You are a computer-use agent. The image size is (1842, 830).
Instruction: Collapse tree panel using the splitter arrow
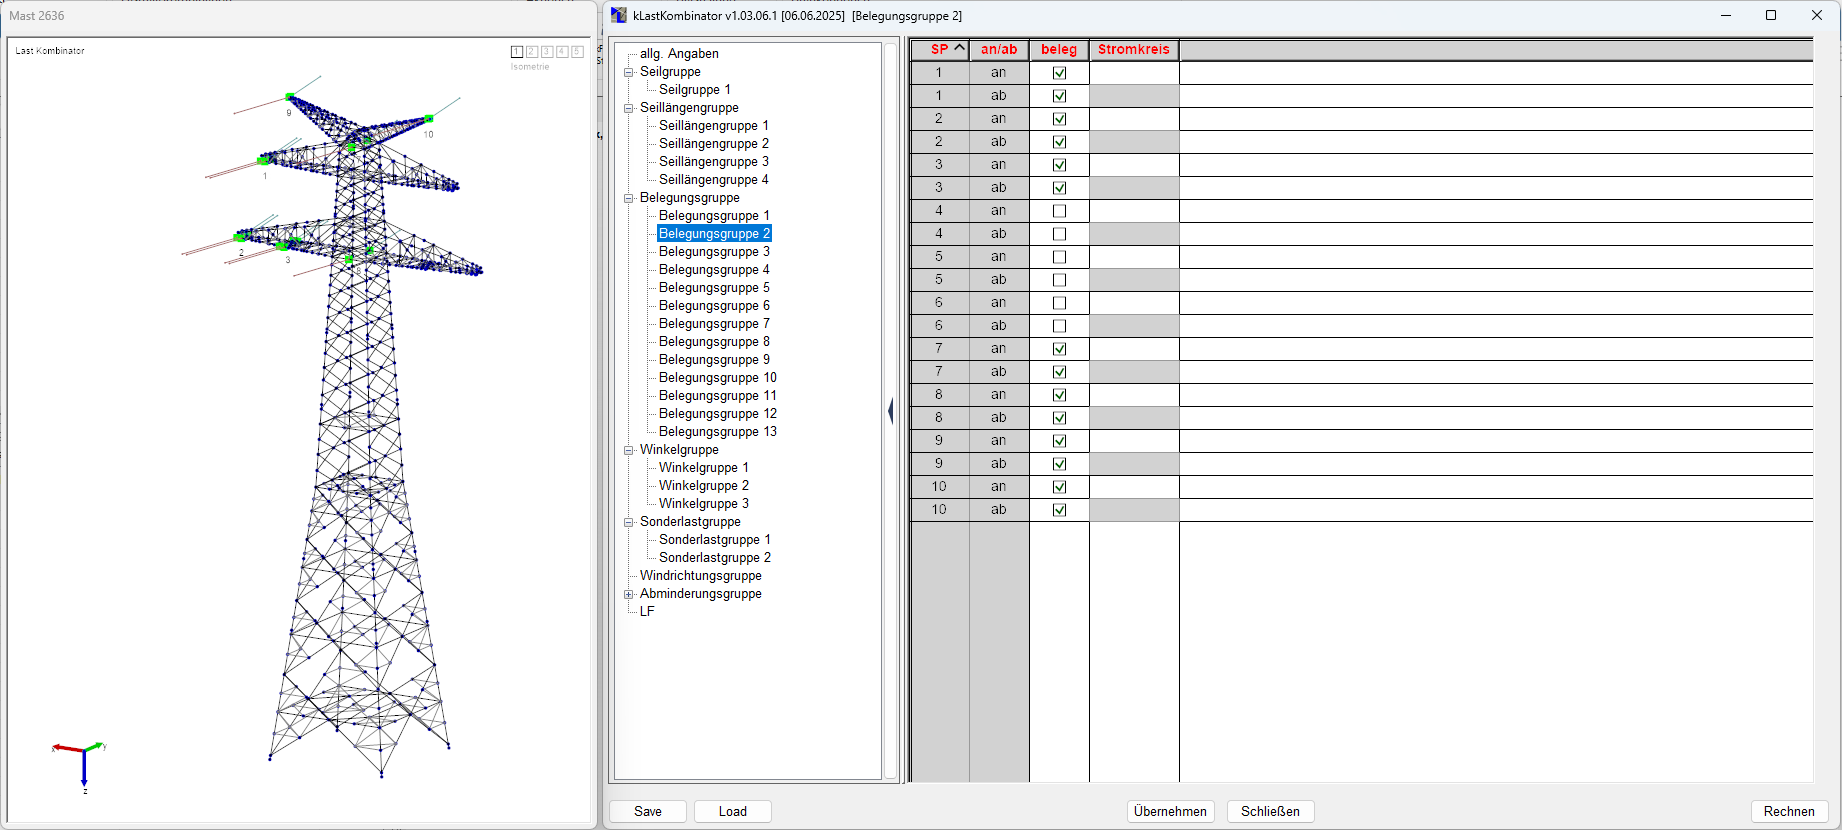[890, 411]
